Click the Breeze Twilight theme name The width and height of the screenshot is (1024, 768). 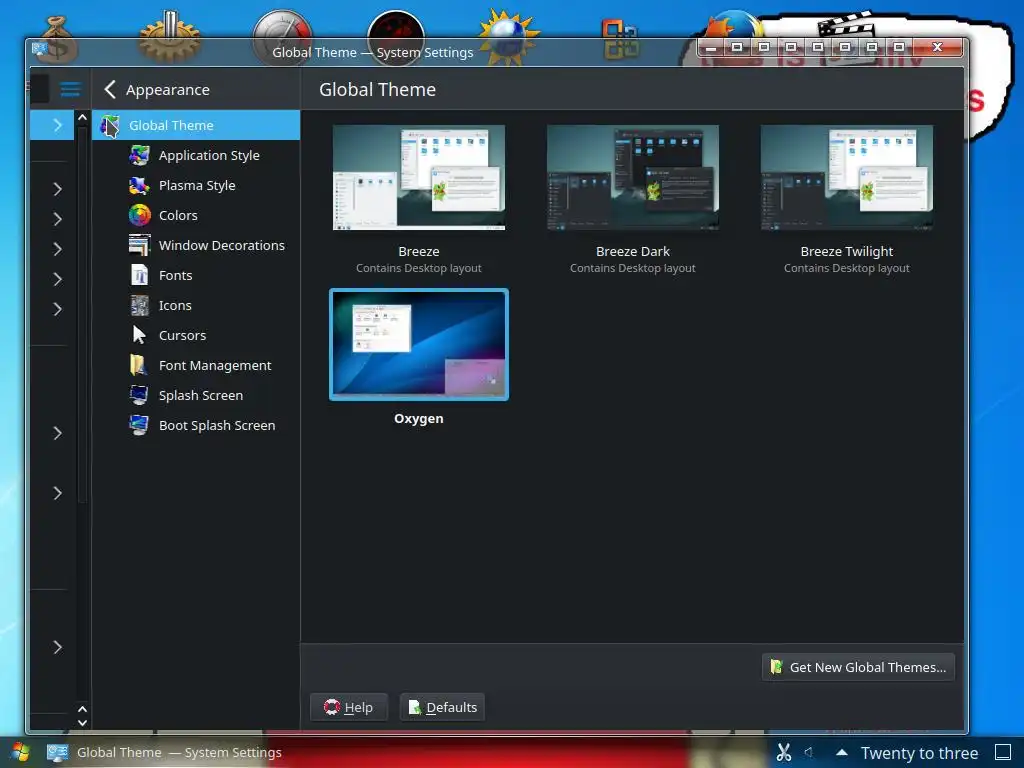[x=847, y=251]
